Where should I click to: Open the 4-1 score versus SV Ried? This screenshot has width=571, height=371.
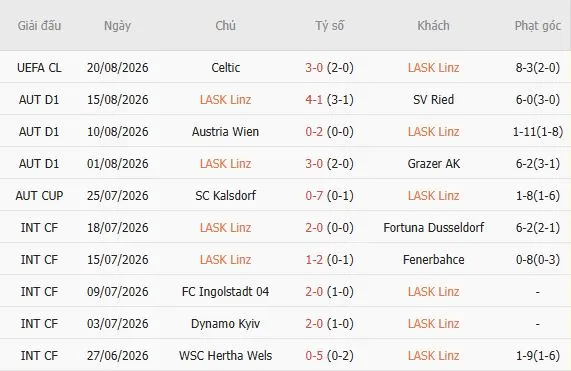pyautogui.click(x=314, y=100)
